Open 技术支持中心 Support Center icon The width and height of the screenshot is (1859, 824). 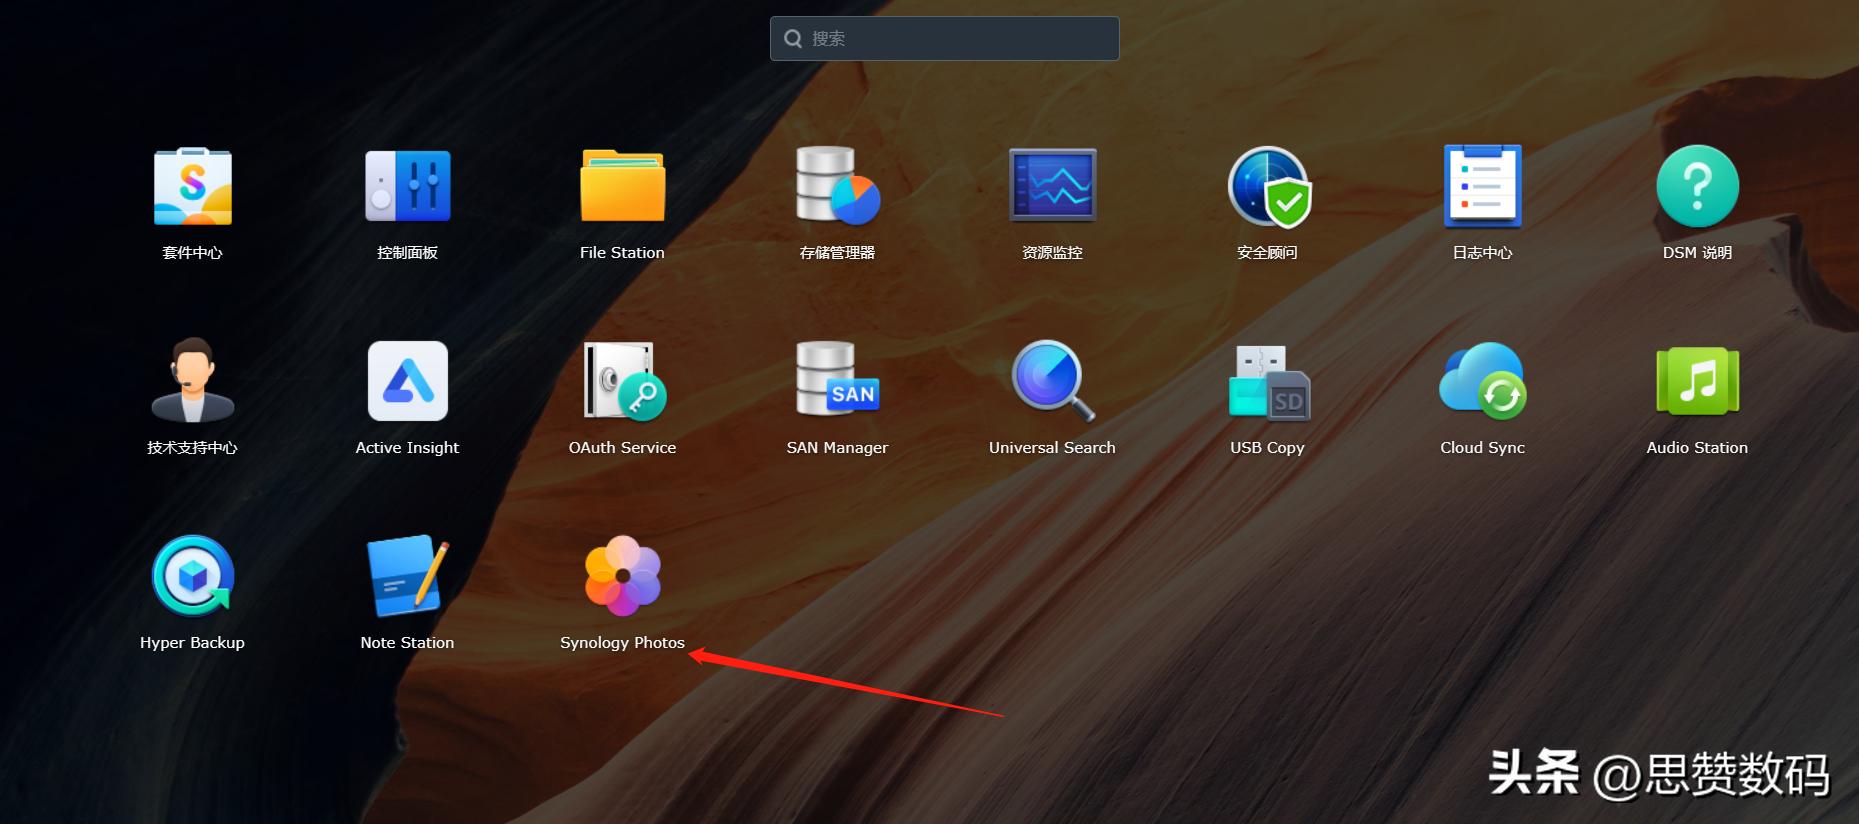tap(192, 380)
